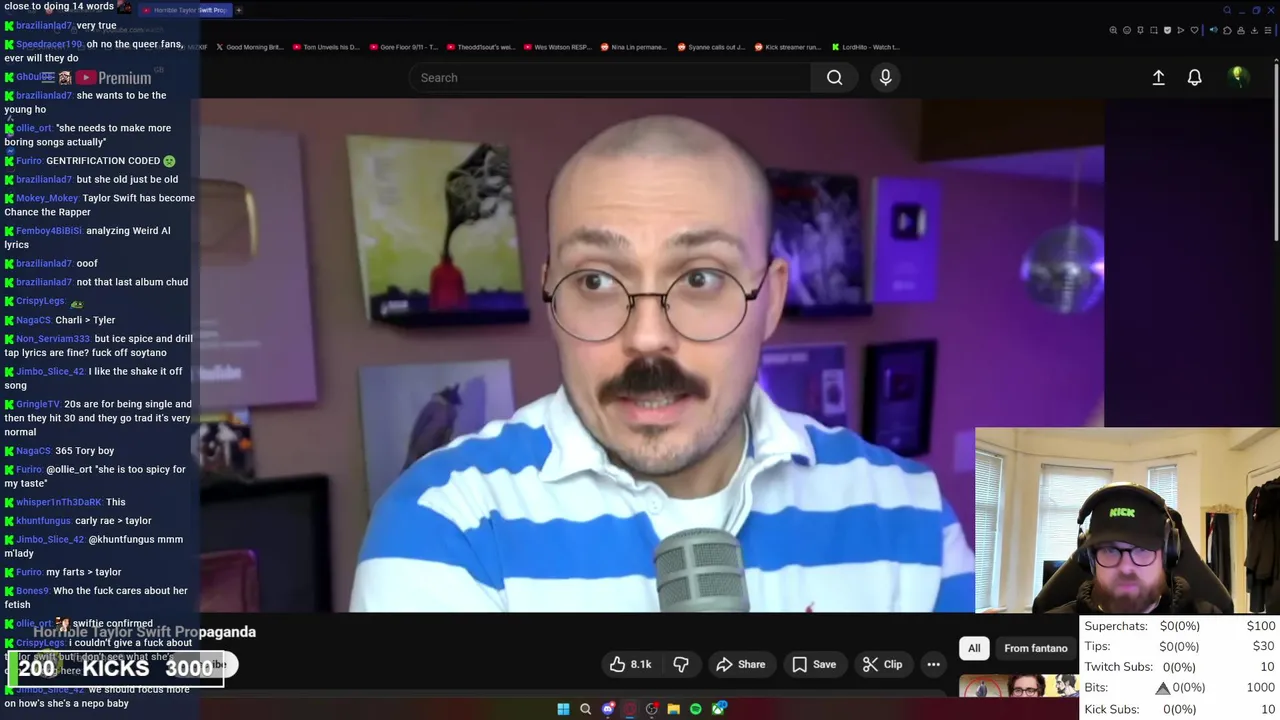This screenshot has width=1280, height=720.
Task: Open the YouTube account avatar menu
Action: [x=1238, y=77]
